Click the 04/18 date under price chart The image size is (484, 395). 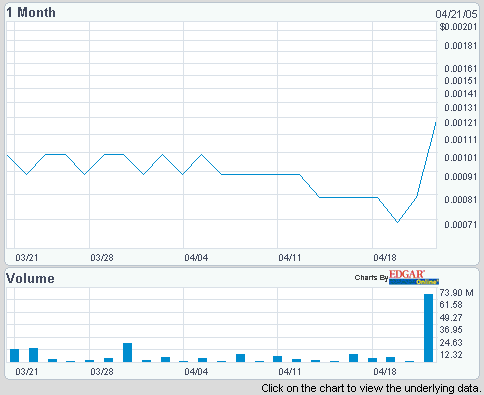click(385, 258)
